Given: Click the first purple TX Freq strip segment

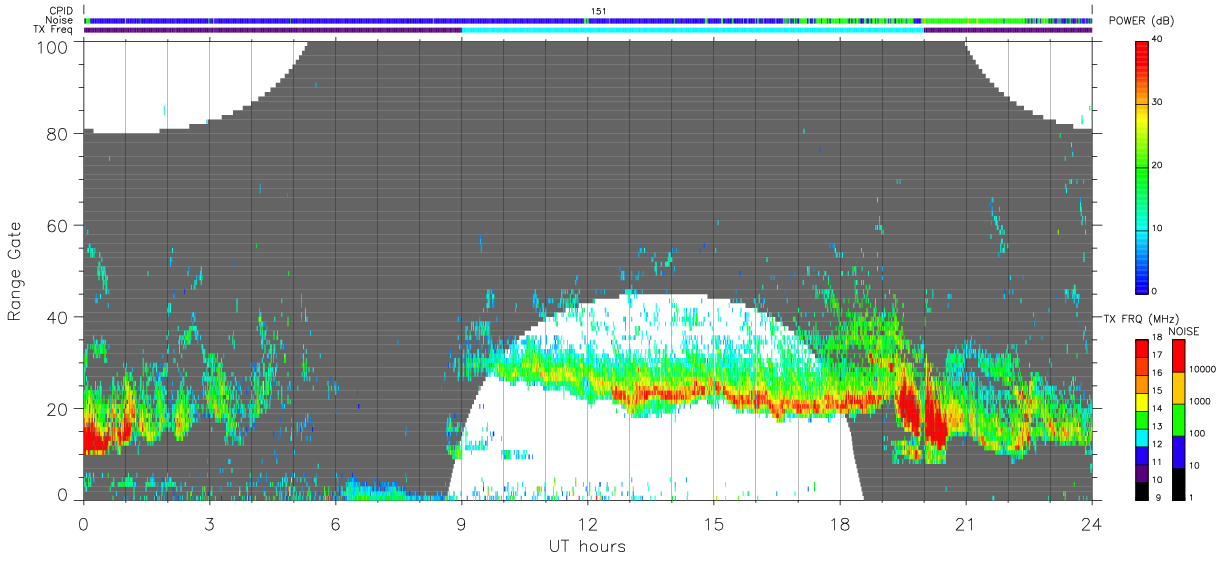Looking at the screenshot, I should tap(273, 30).
